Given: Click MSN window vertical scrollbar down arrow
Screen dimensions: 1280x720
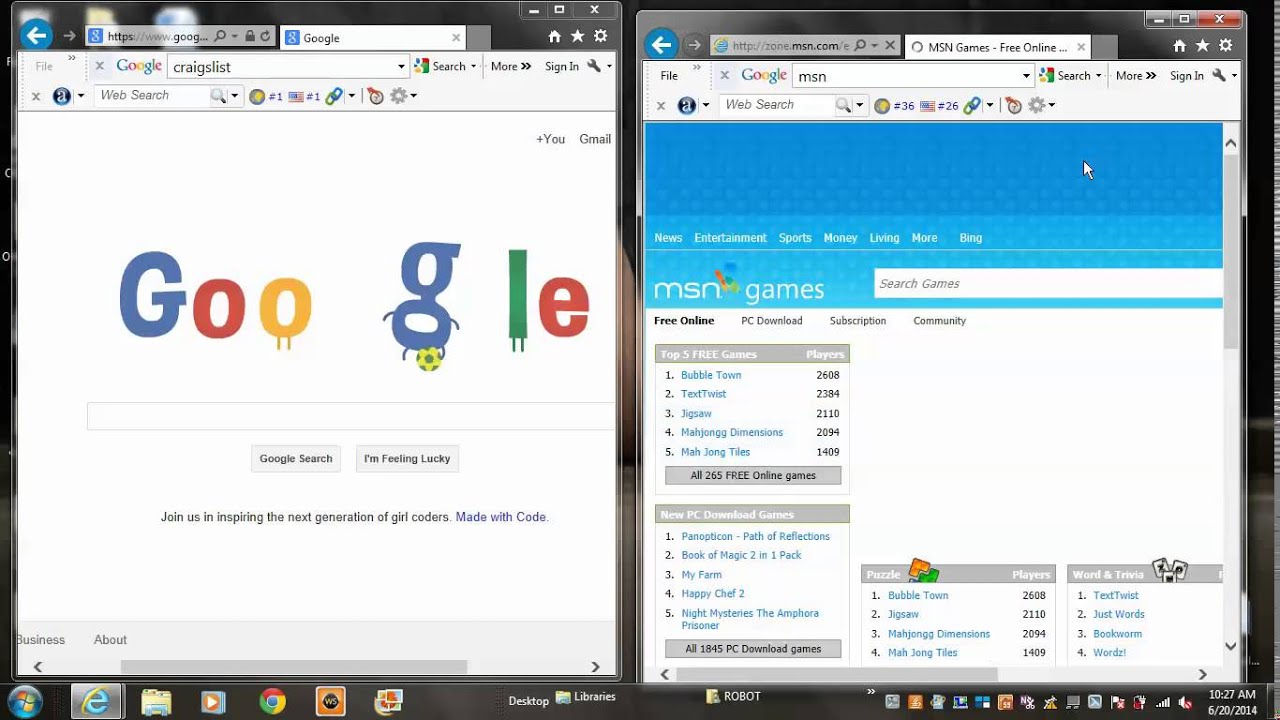Looking at the screenshot, I should coord(1231,646).
